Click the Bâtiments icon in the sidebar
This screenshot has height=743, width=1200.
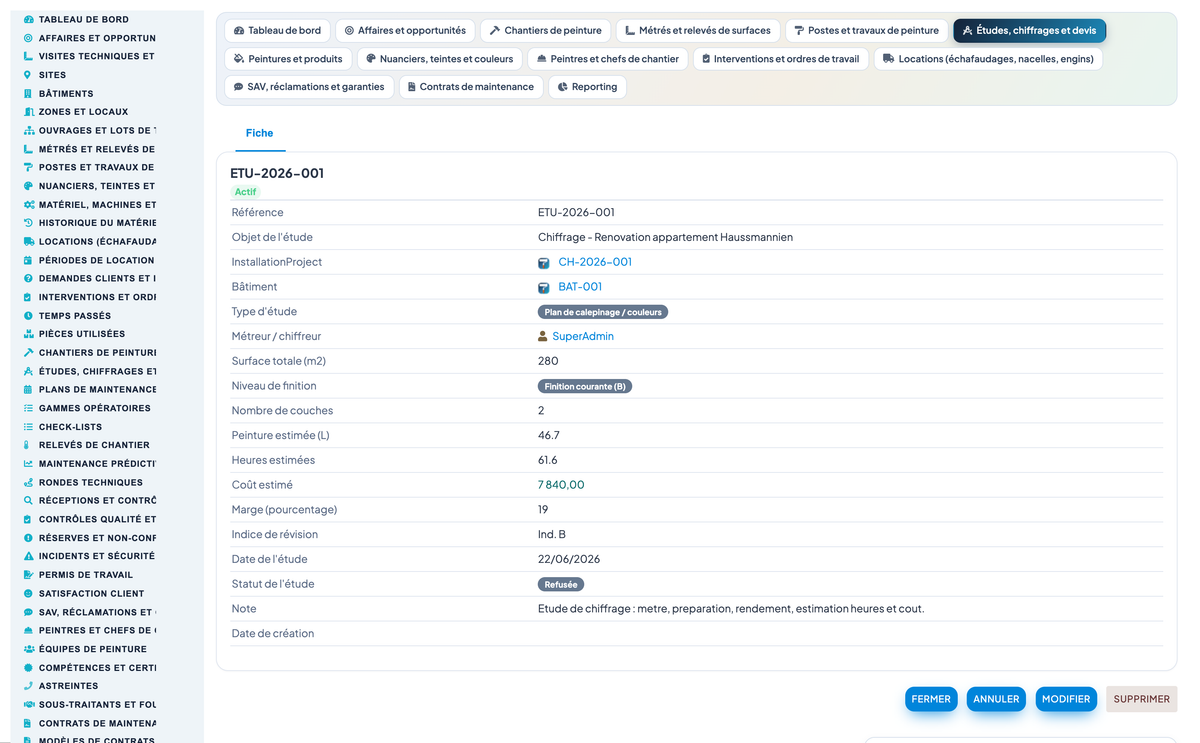[x=29, y=93]
